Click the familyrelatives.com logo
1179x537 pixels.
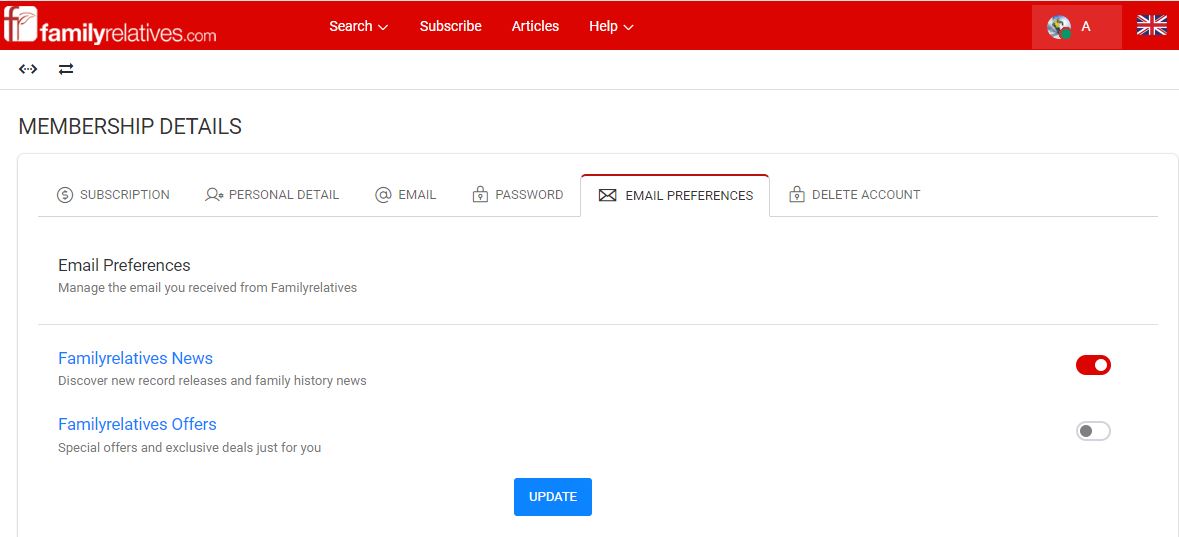110,26
